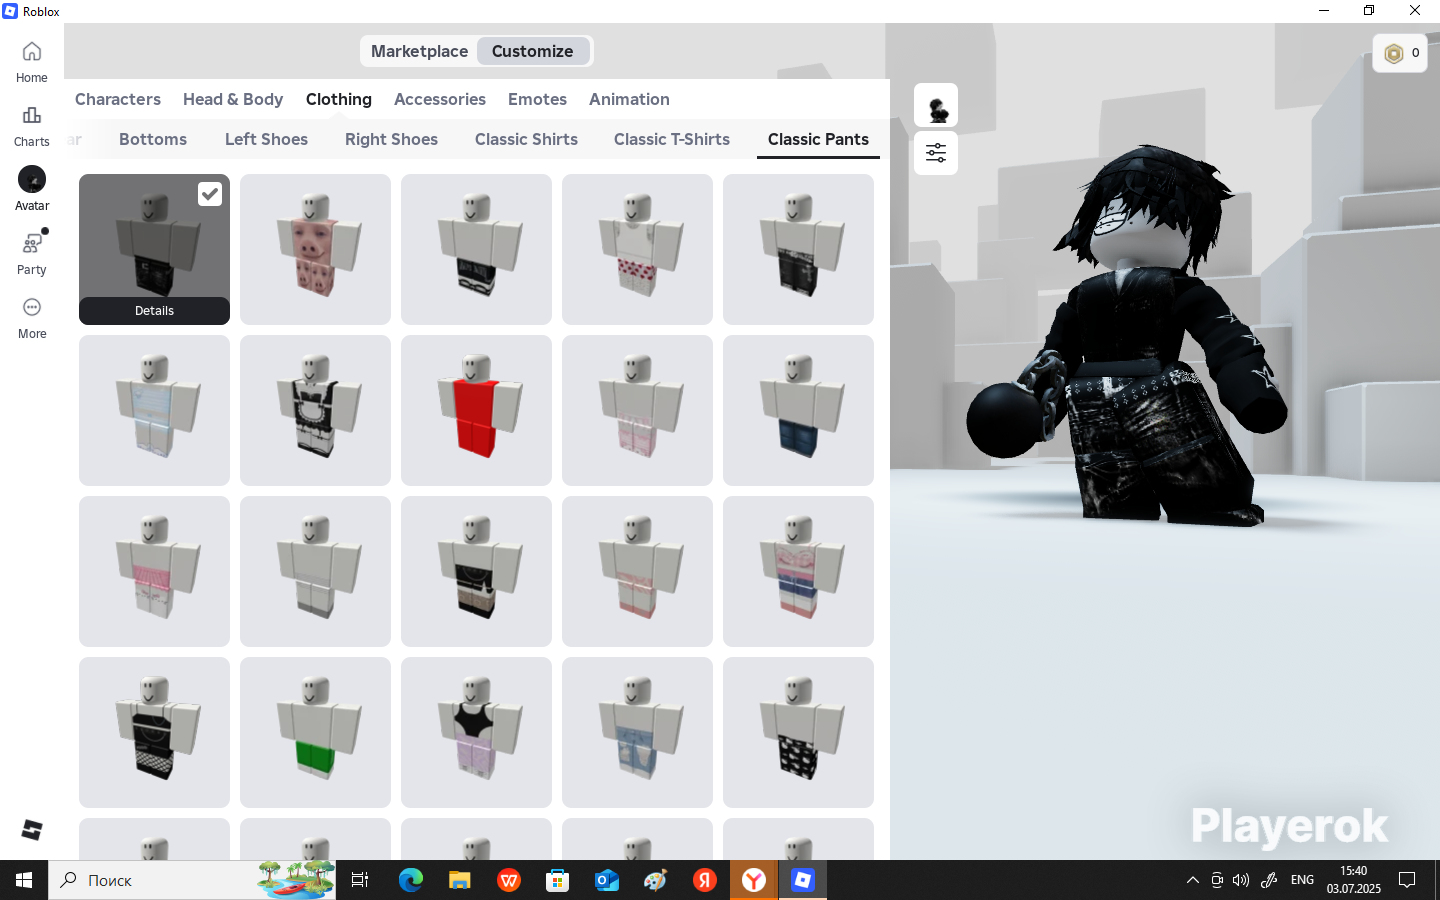Viewport: 1440px width, 900px height.
Task: Open the Accessories category
Action: pos(440,99)
